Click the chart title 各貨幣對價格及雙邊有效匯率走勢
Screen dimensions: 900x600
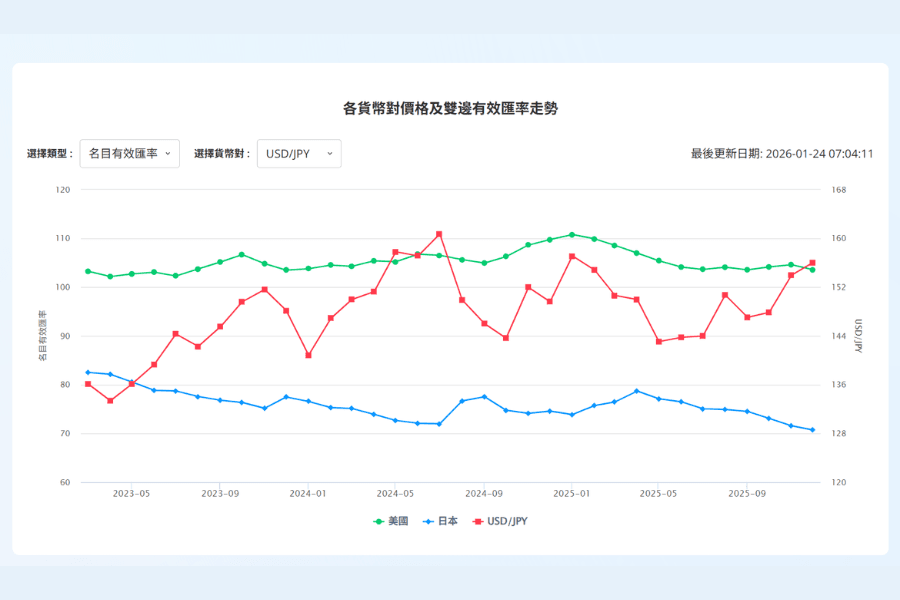point(450,109)
